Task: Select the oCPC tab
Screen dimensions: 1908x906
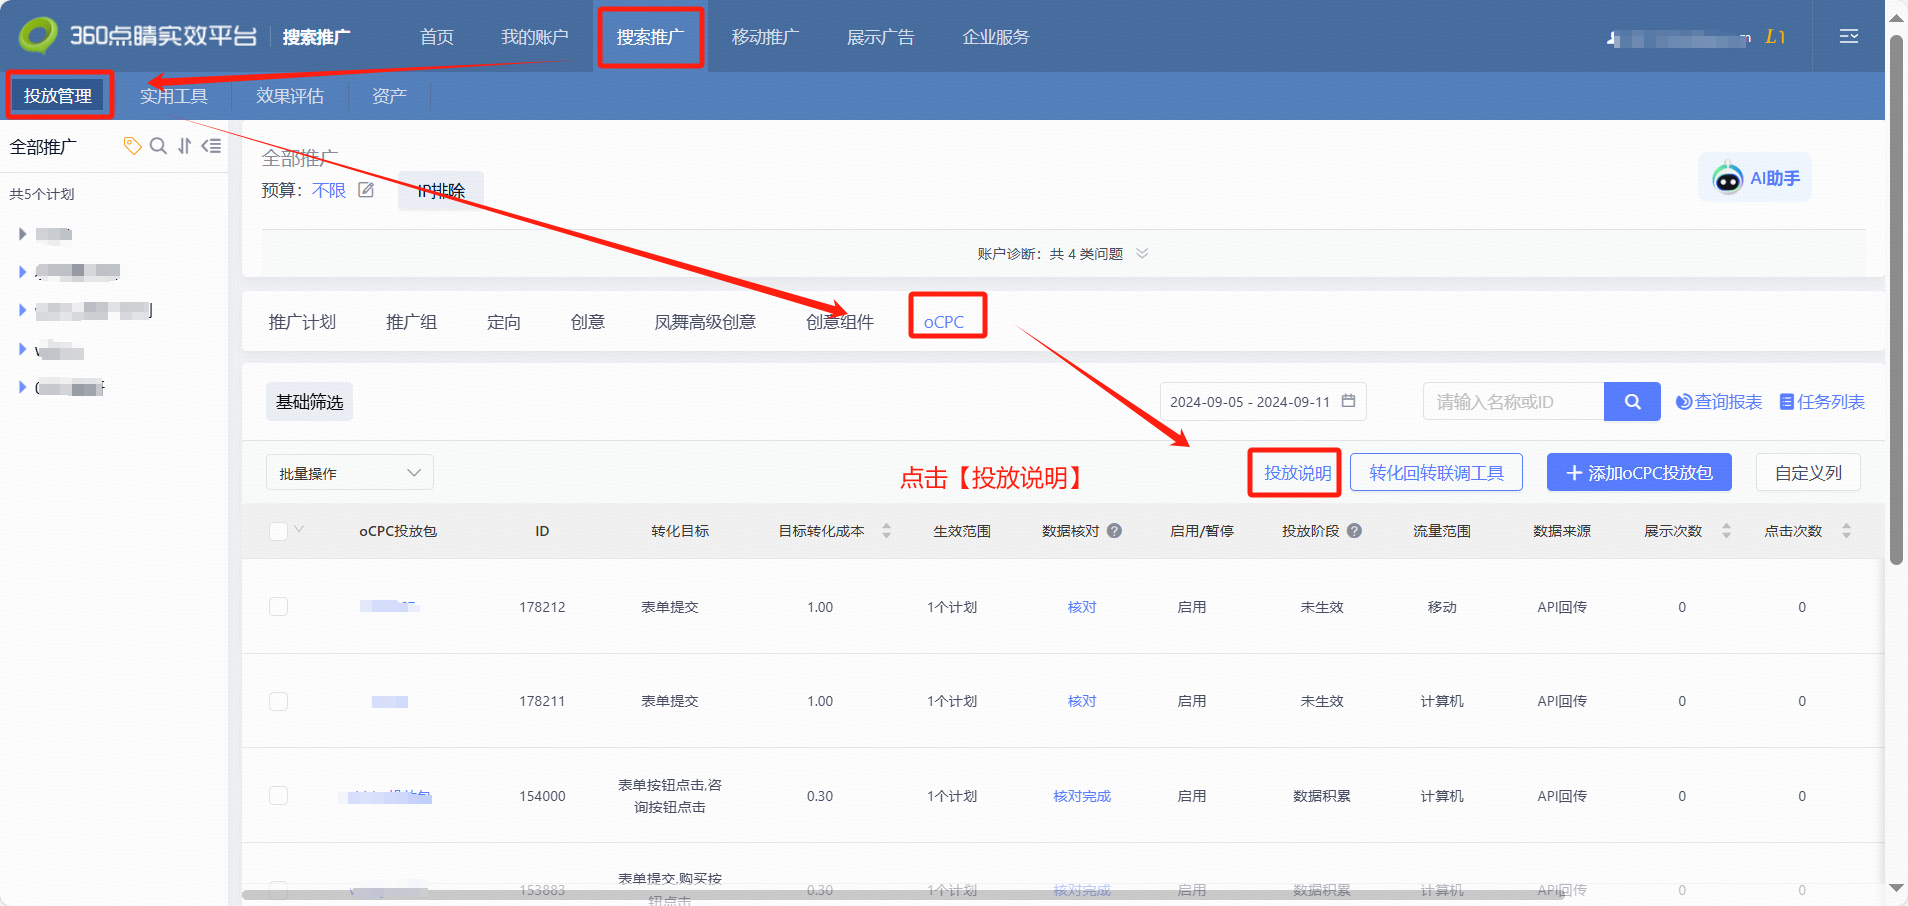Action: click(944, 322)
